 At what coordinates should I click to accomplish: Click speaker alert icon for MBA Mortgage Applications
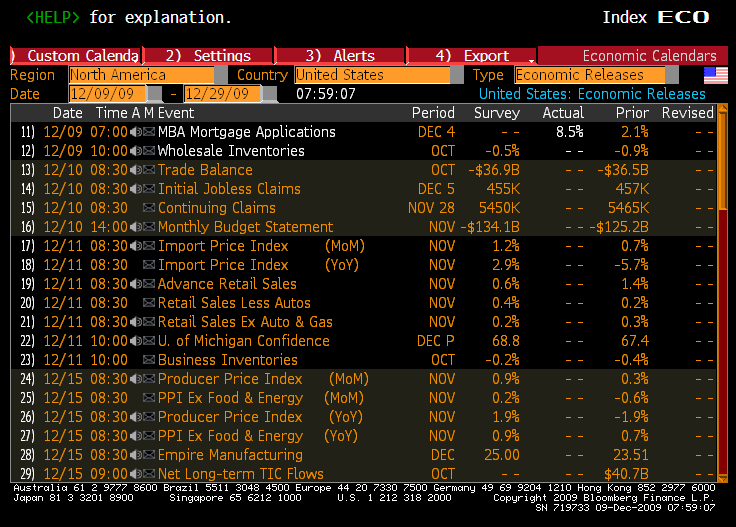136,132
